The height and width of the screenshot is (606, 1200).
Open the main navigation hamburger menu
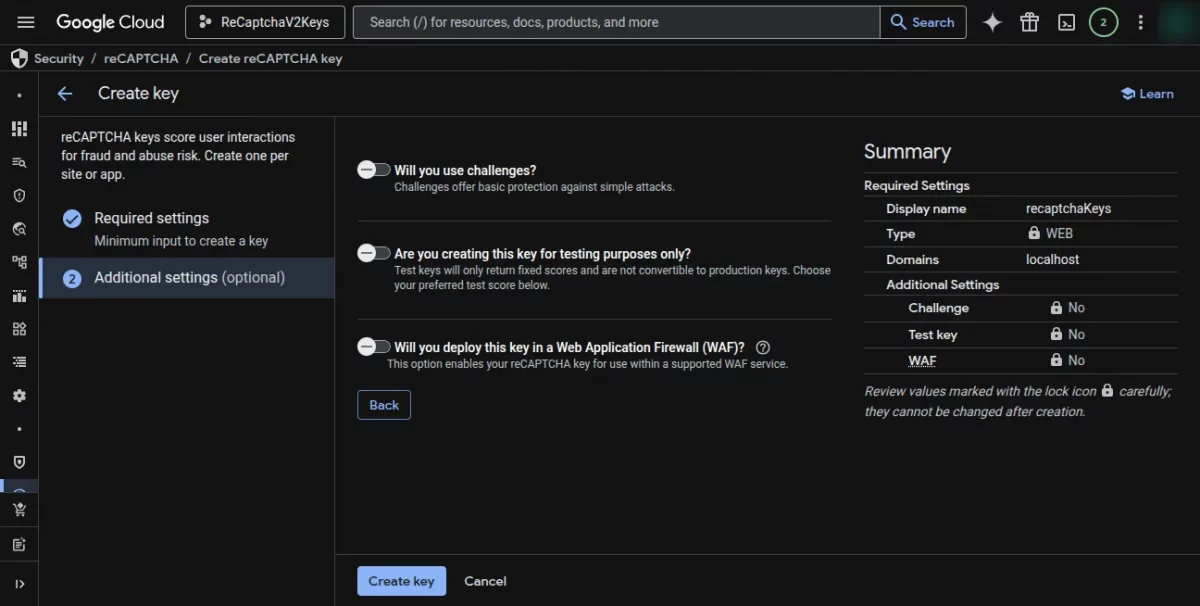tap(26, 22)
